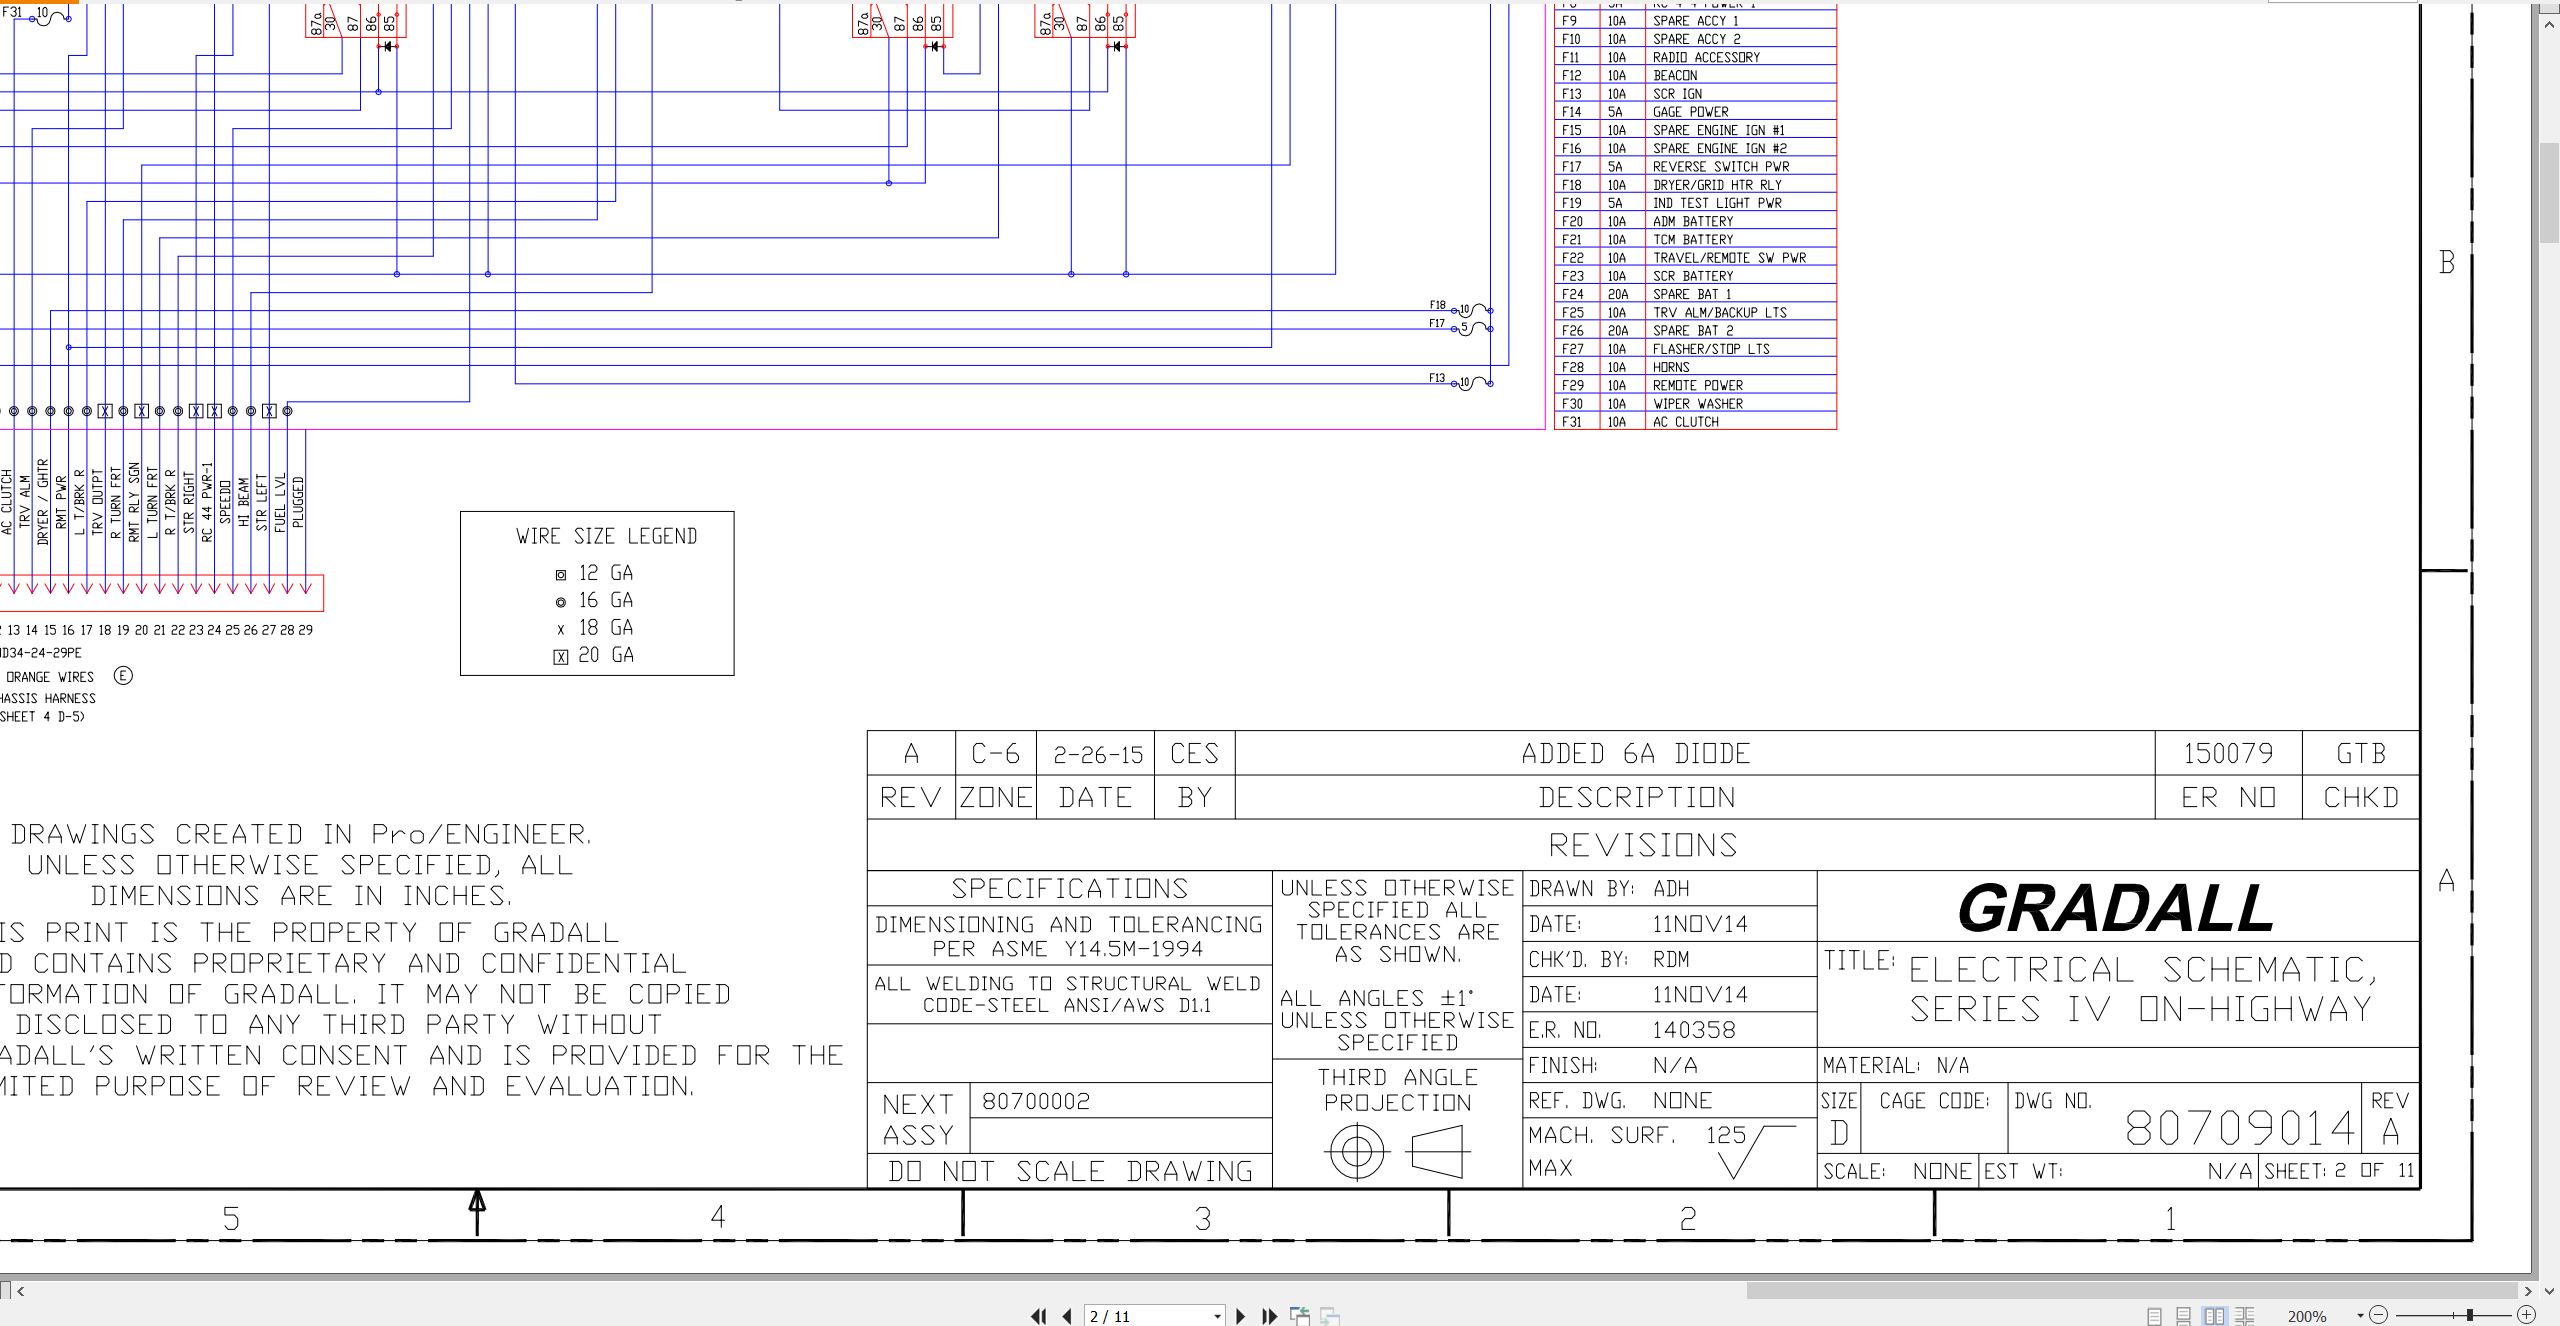Switch to single page layout
The height and width of the screenshot is (1326, 2560).
2155,1316
